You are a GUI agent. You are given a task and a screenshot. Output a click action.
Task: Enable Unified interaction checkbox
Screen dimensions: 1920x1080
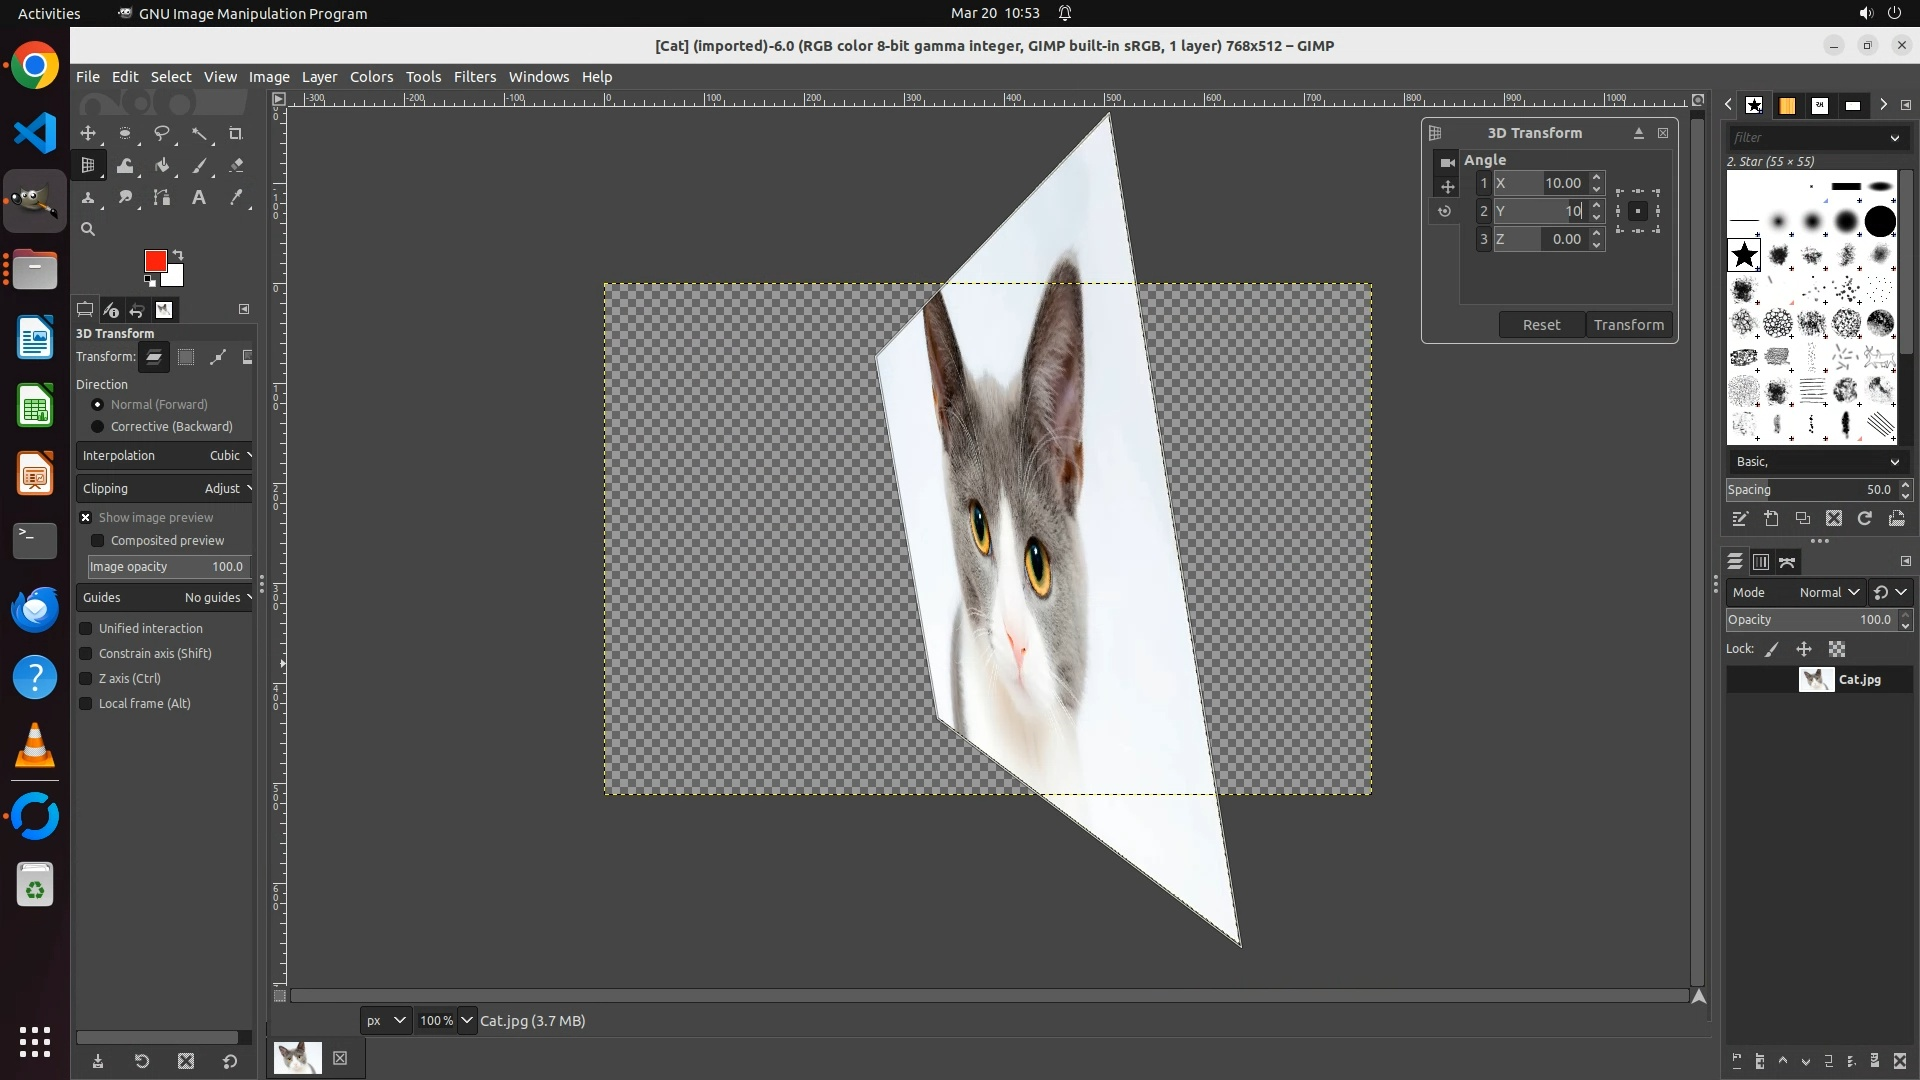pyautogui.click(x=86, y=629)
